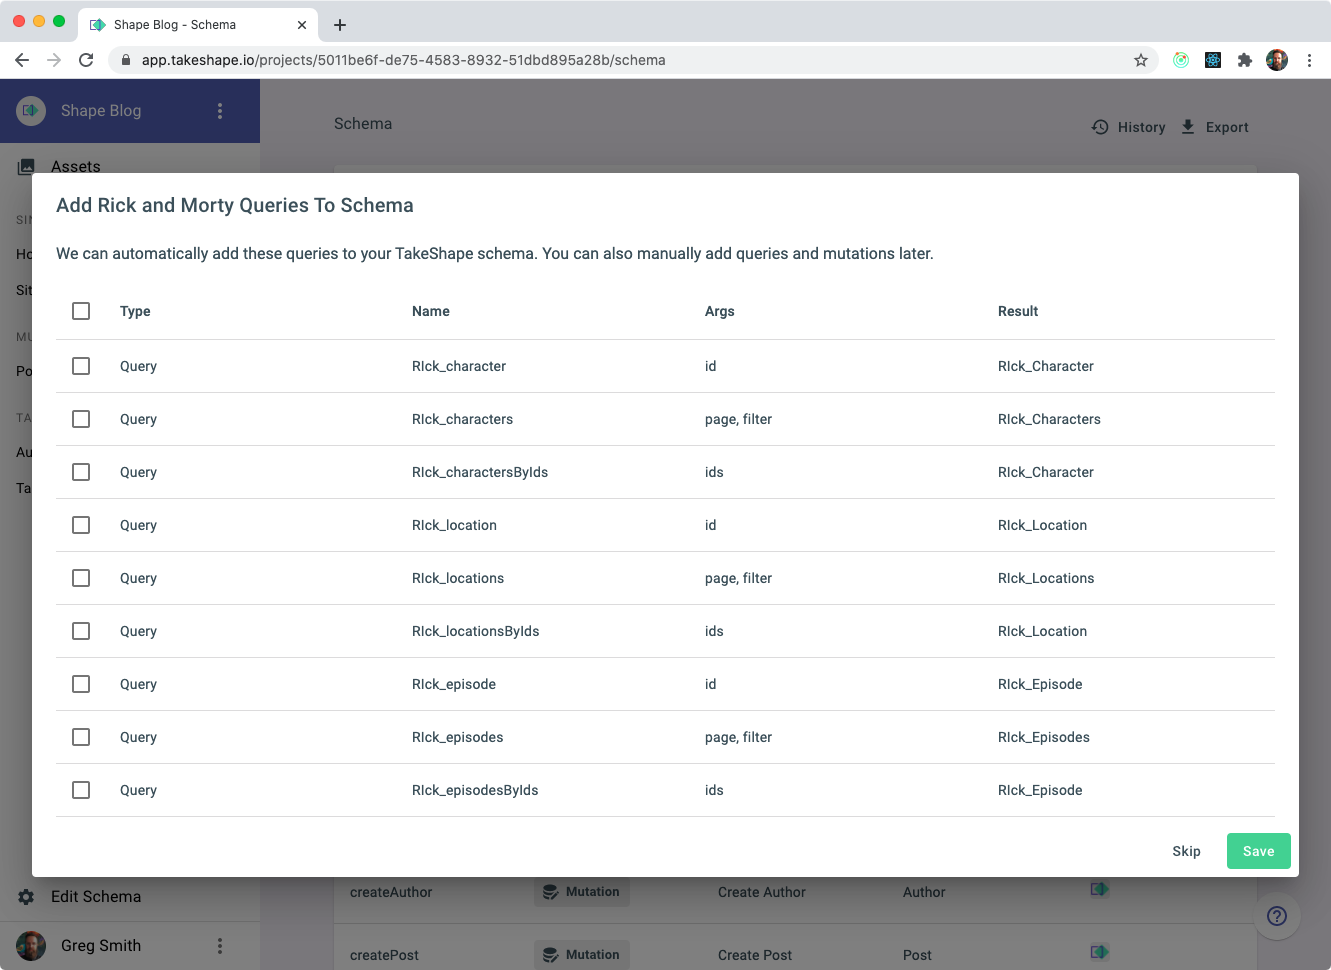Screen dimensions: 1331x970
Task: Check the RIck_location query checkbox
Action: 81,525
